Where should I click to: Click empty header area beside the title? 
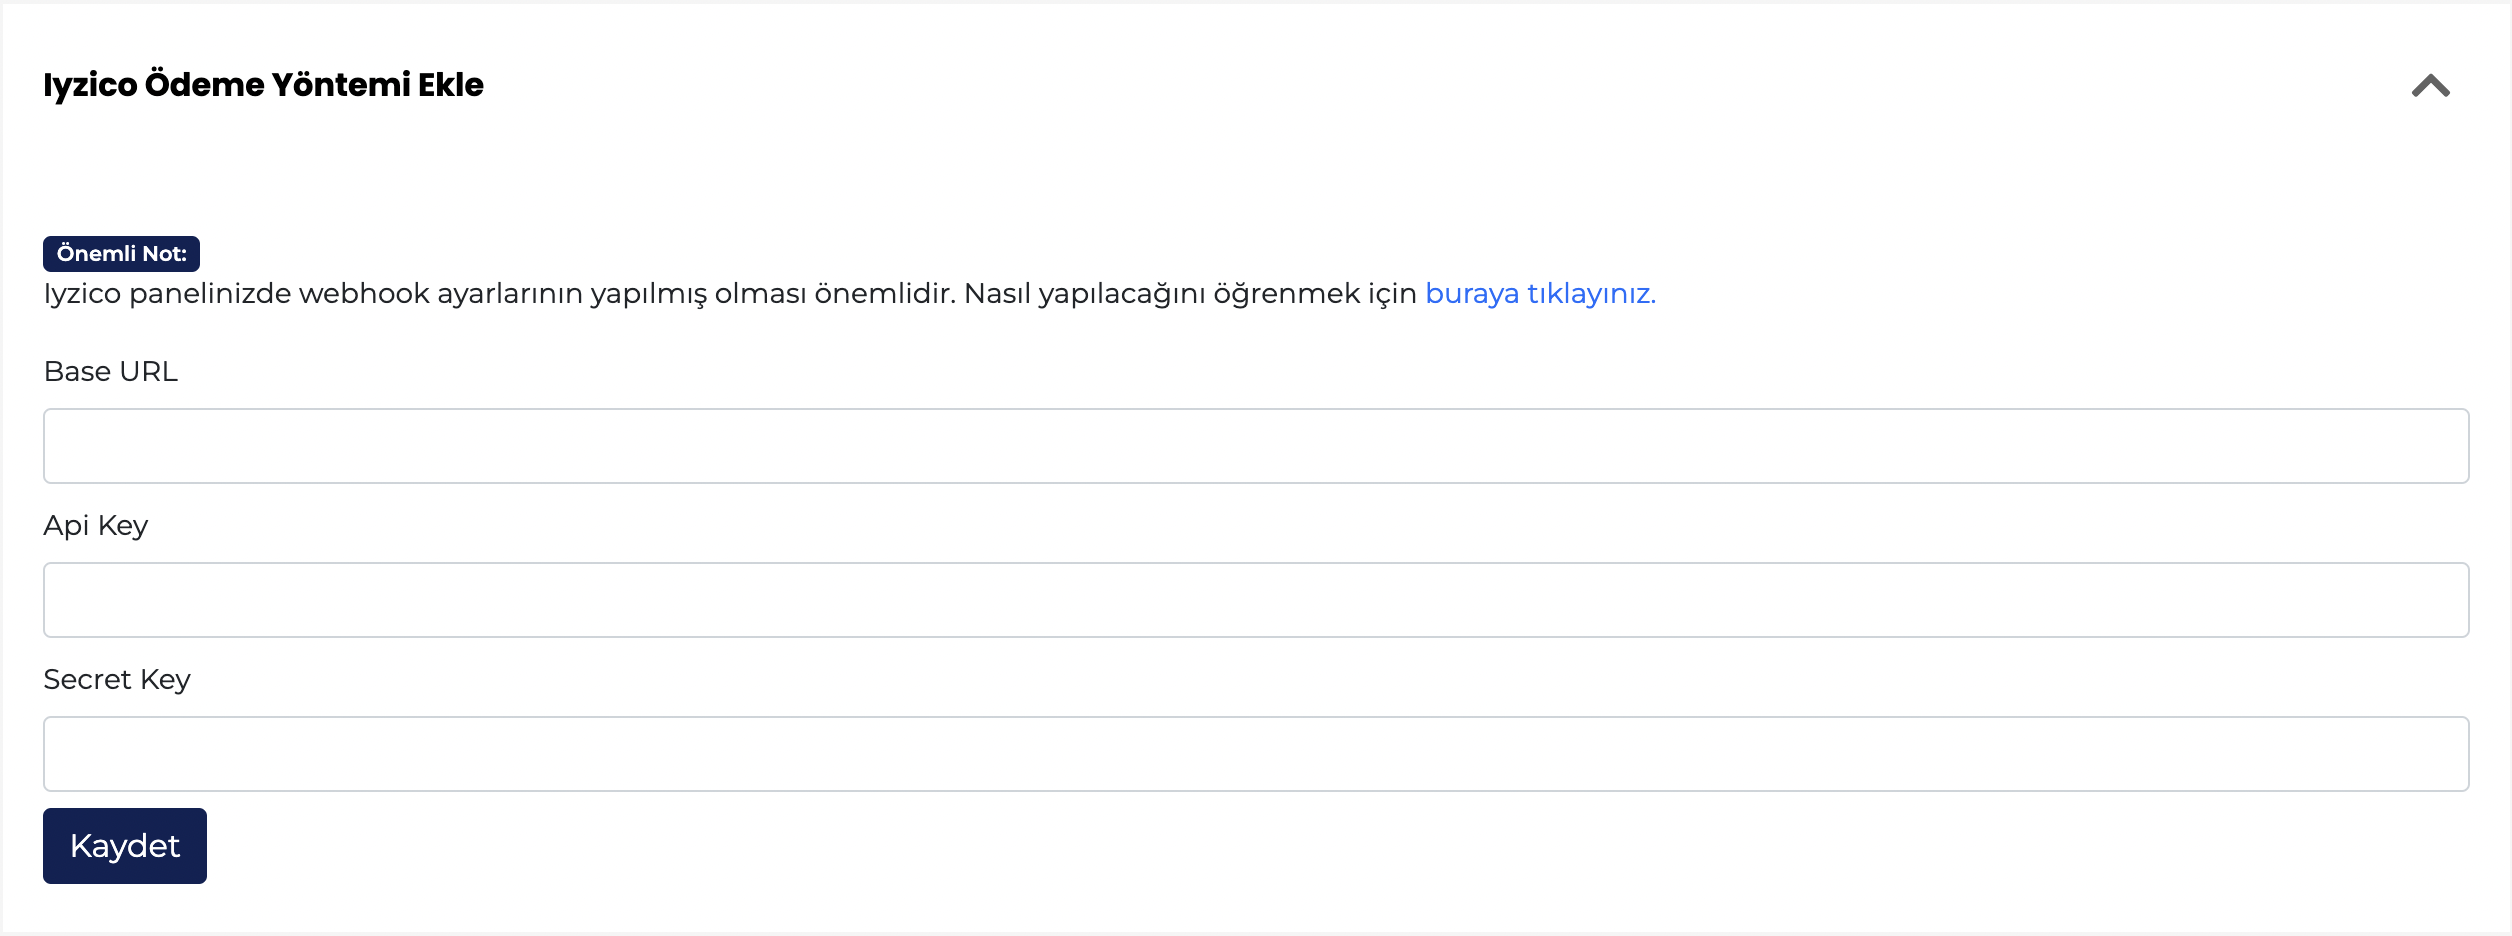click(1400, 85)
